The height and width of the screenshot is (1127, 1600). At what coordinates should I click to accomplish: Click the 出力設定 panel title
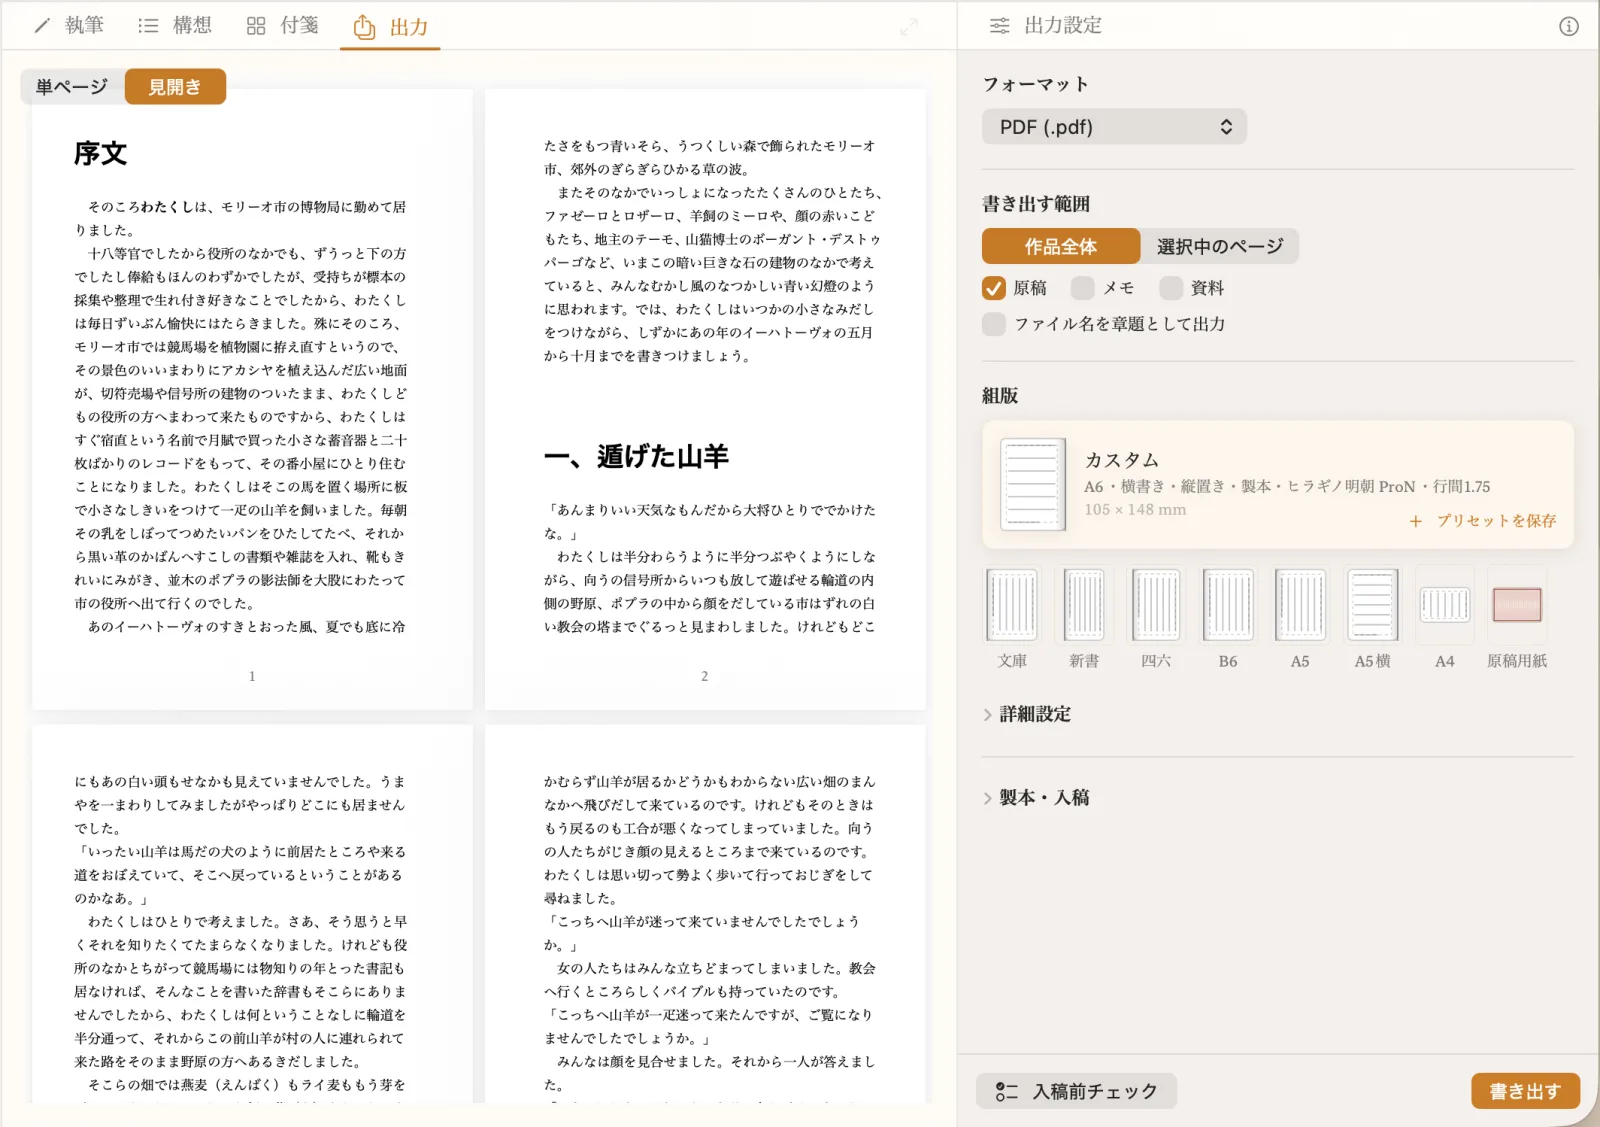coord(1063,26)
